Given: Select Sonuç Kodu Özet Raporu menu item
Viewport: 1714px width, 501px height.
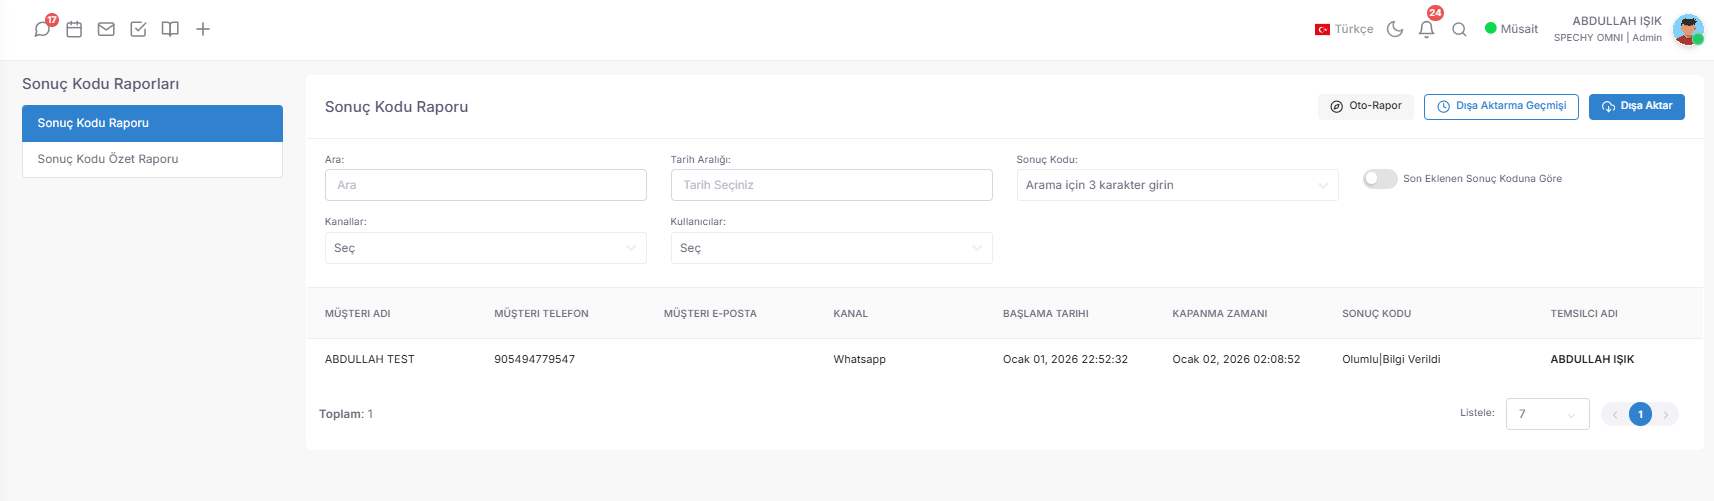Looking at the screenshot, I should (152, 159).
